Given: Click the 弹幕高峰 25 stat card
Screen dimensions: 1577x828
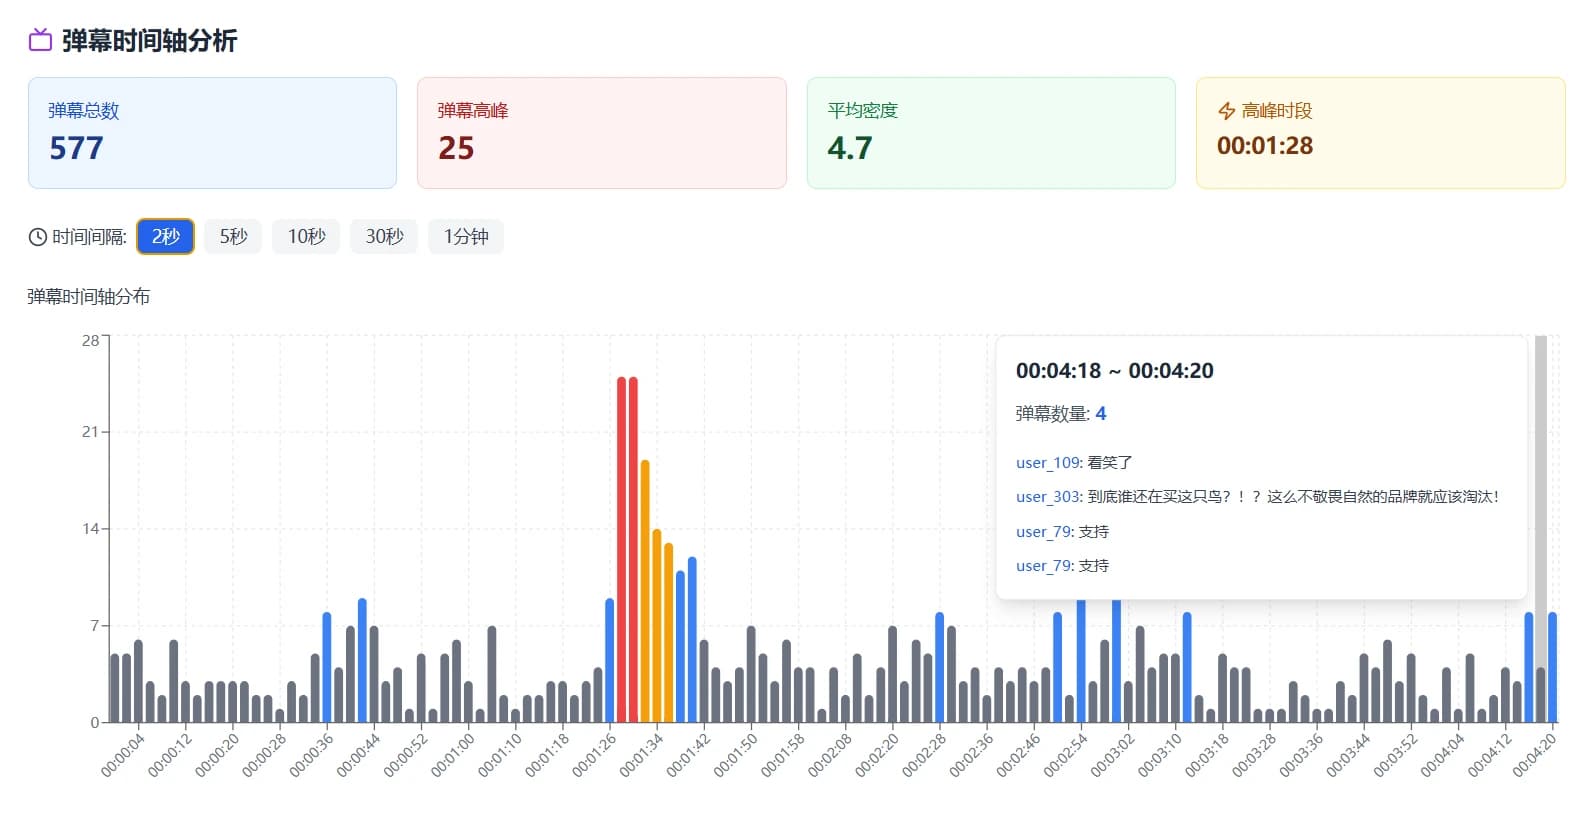Looking at the screenshot, I should pyautogui.click(x=601, y=133).
